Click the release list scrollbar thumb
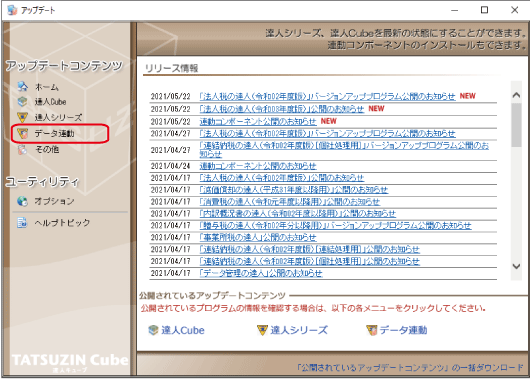 click(x=516, y=125)
